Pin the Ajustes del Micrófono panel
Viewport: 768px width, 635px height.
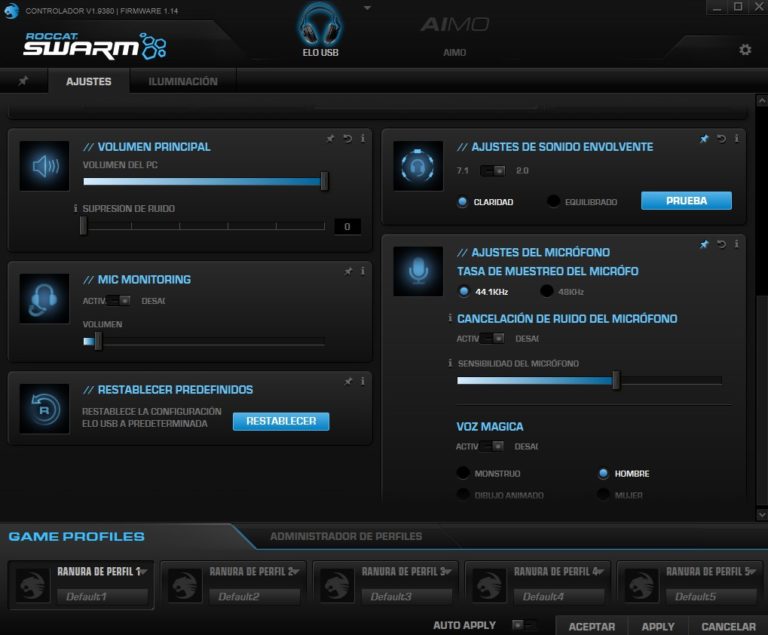point(704,244)
